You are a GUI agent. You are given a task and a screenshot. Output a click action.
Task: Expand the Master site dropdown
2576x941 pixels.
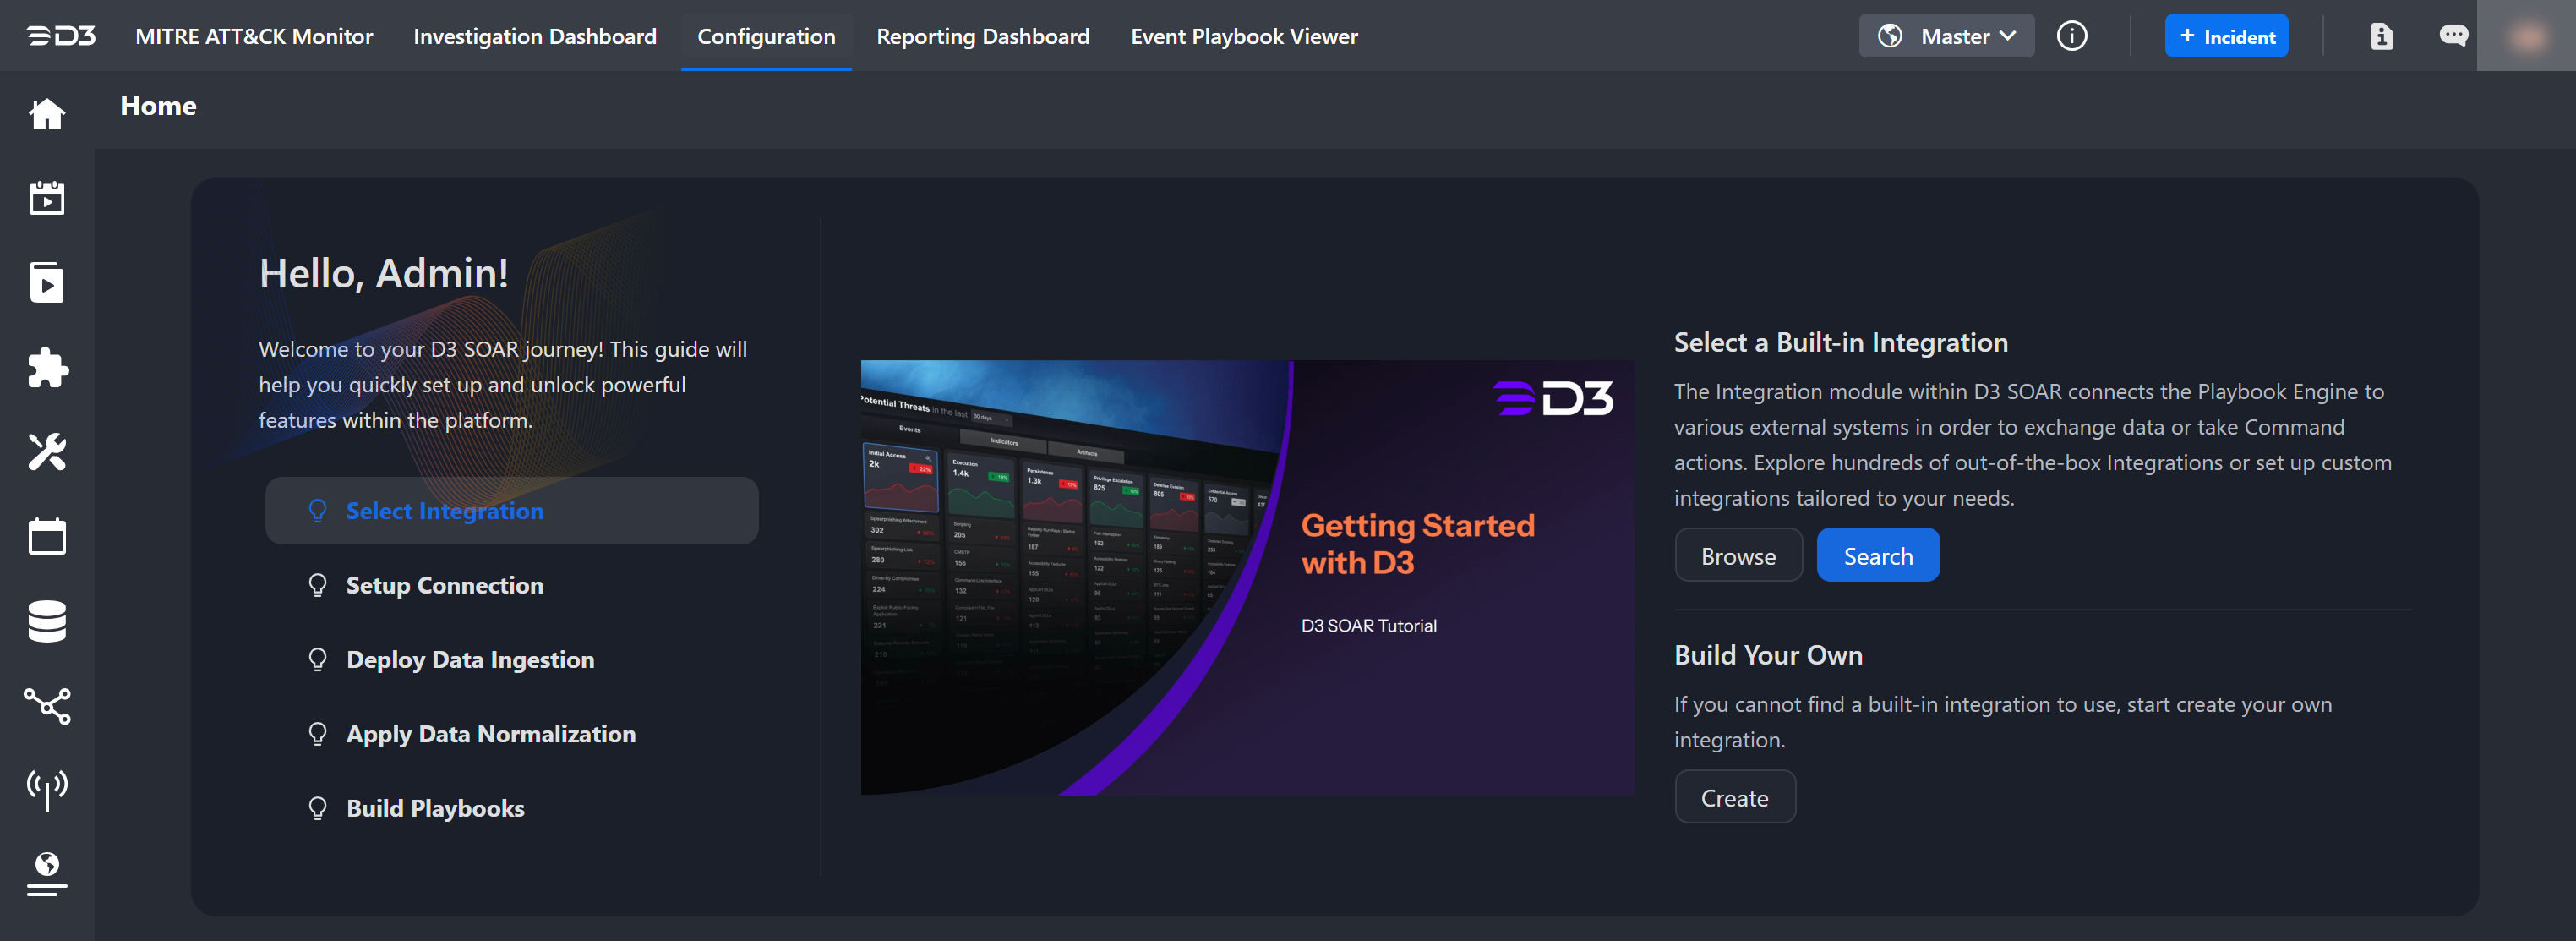coord(1946,36)
